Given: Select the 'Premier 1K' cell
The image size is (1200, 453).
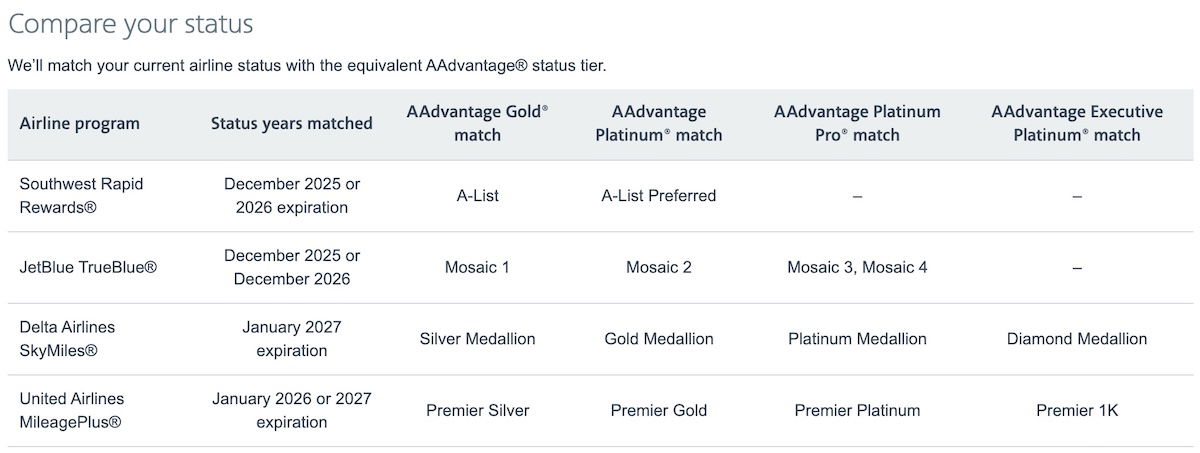Looking at the screenshot, I should pos(1076,410).
